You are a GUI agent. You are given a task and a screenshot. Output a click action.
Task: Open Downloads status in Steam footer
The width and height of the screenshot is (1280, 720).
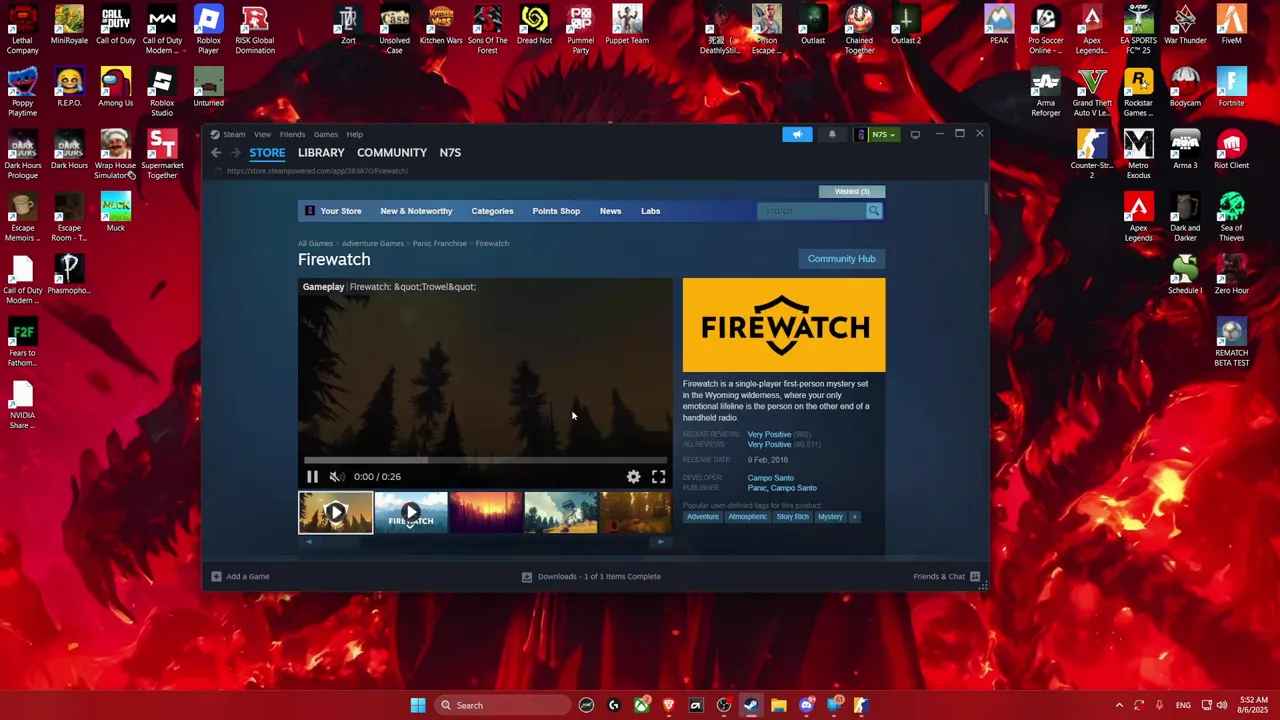[591, 577]
